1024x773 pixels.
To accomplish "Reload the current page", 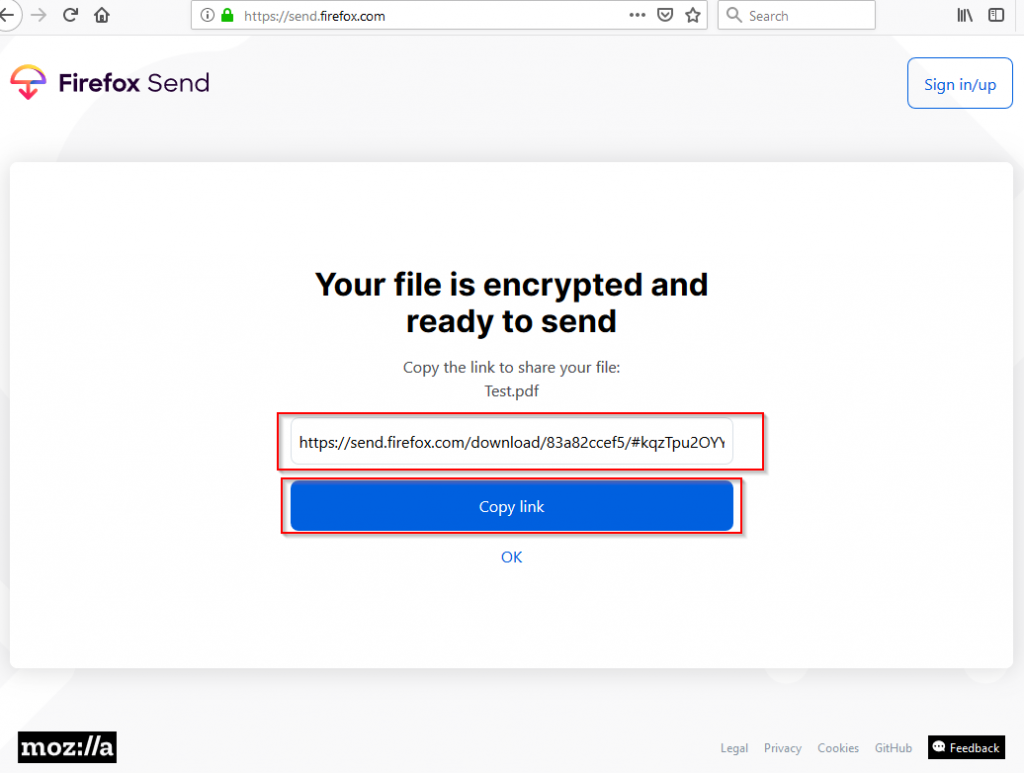I will coord(70,15).
